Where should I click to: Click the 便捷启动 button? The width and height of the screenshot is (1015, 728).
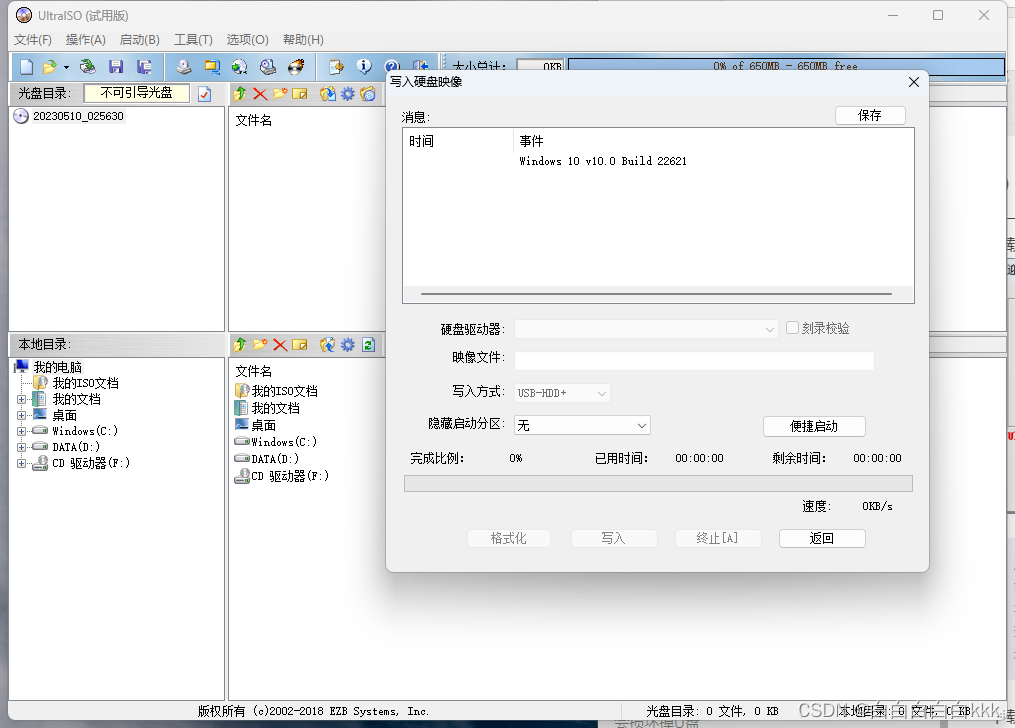[814, 426]
